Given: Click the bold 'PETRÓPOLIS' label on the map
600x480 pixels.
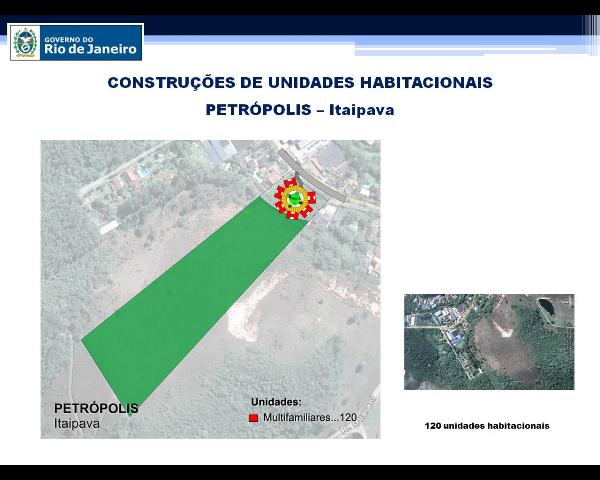Looking at the screenshot, I should click(96, 409).
